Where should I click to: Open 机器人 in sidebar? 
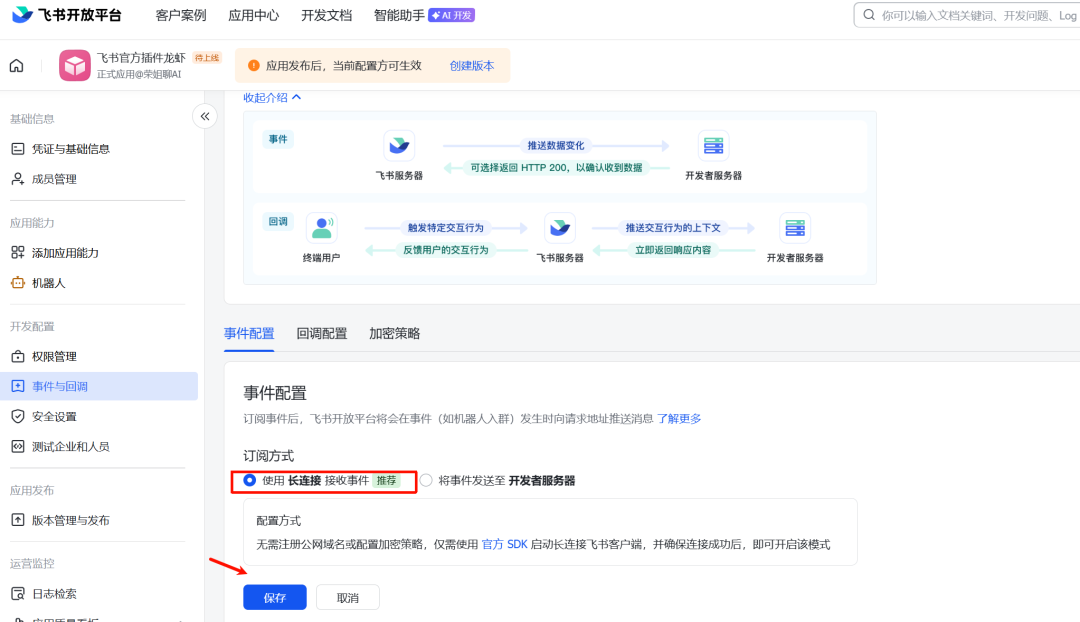[48, 283]
